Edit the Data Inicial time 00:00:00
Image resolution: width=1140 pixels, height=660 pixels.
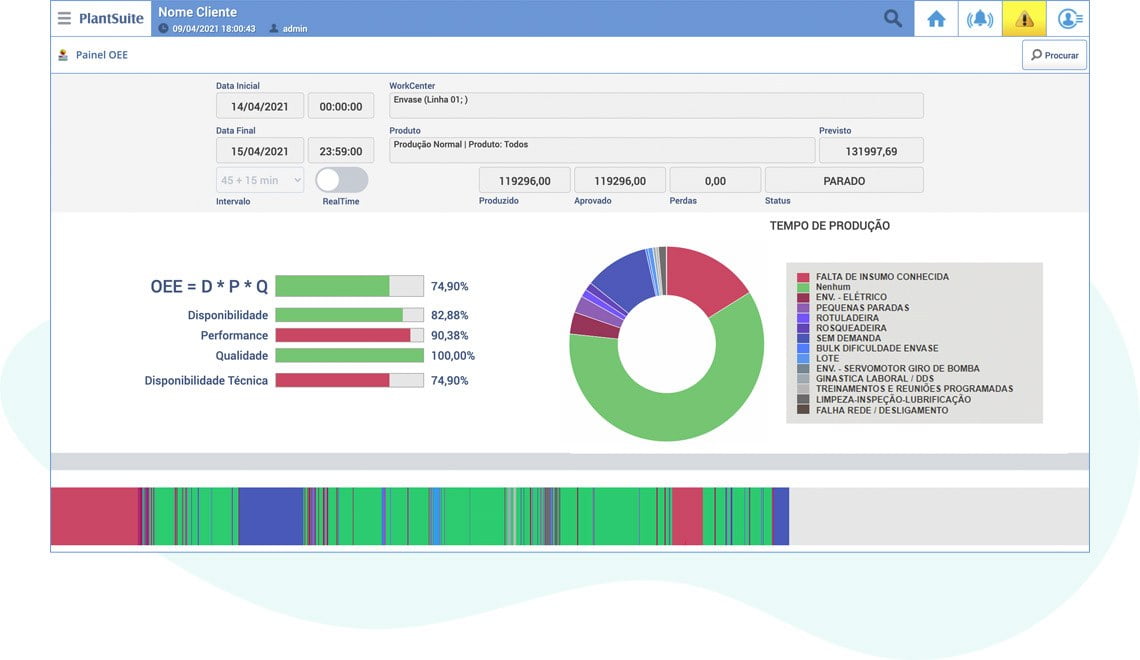pyautogui.click(x=341, y=106)
